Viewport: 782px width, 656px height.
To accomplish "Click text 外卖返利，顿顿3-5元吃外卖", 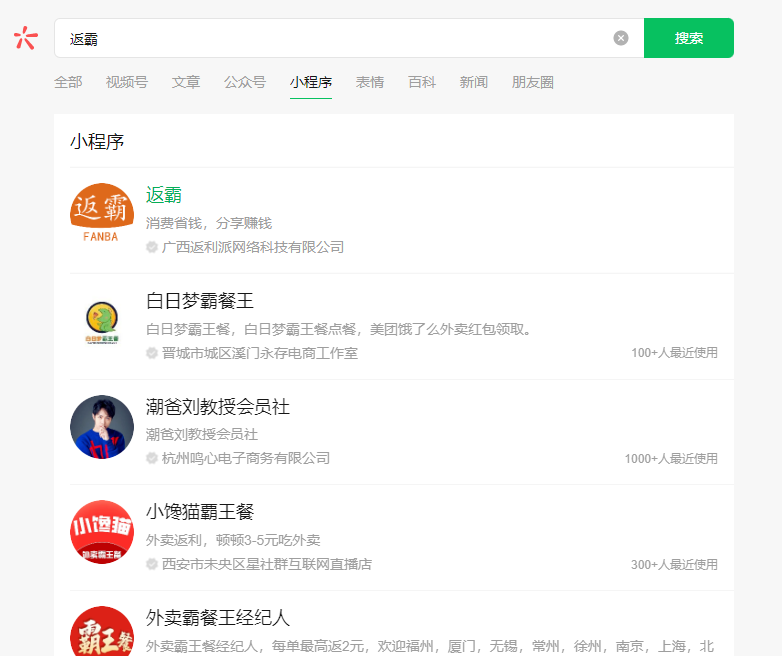I will point(233,540).
